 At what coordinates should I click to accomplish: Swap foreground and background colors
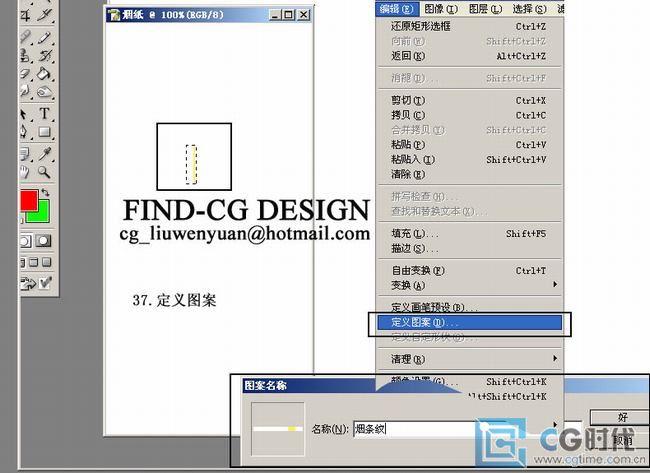pos(45,192)
